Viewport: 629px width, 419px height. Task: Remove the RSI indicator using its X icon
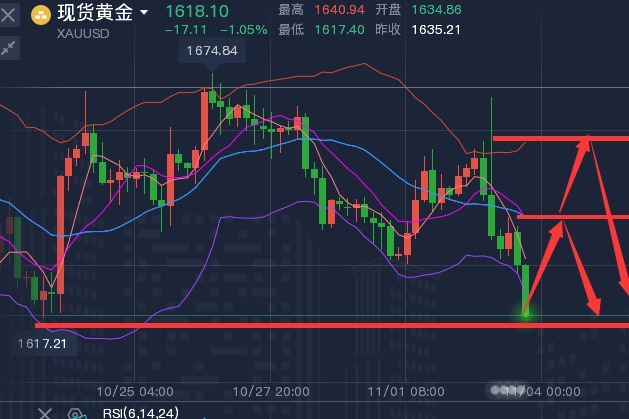[45, 412]
